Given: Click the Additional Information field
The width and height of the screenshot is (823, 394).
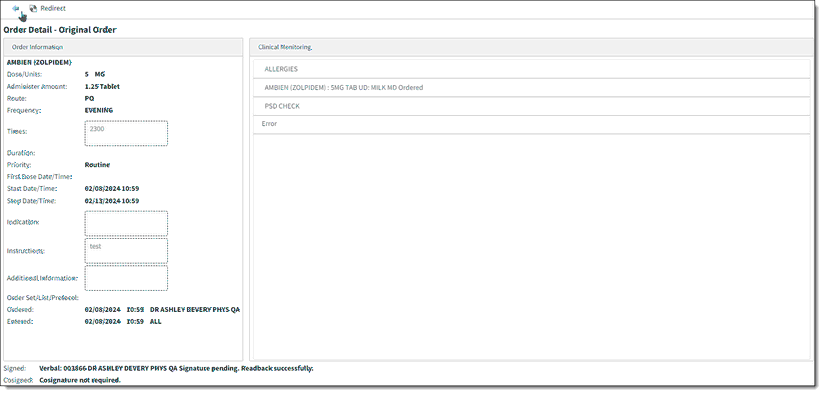Looking at the screenshot, I should 126,278.
